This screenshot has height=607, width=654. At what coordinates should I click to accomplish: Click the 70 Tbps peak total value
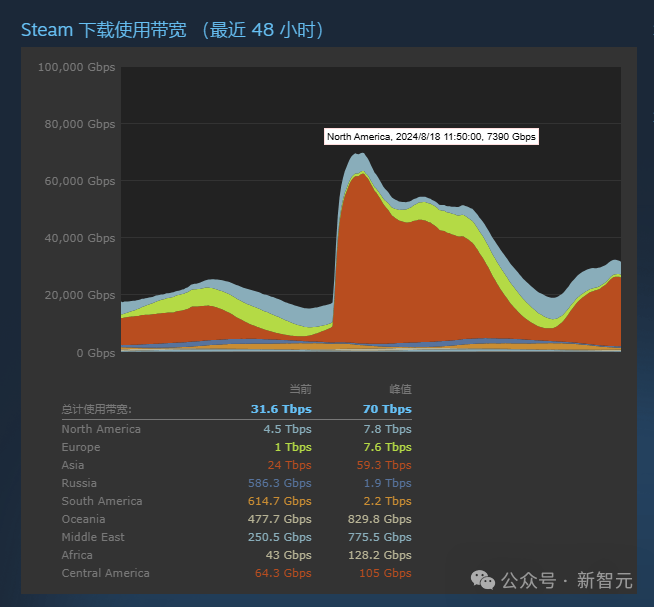[x=387, y=409]
